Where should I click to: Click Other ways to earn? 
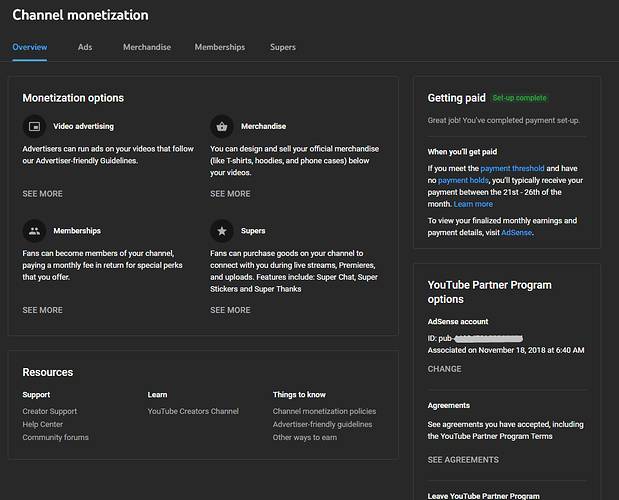305,437
